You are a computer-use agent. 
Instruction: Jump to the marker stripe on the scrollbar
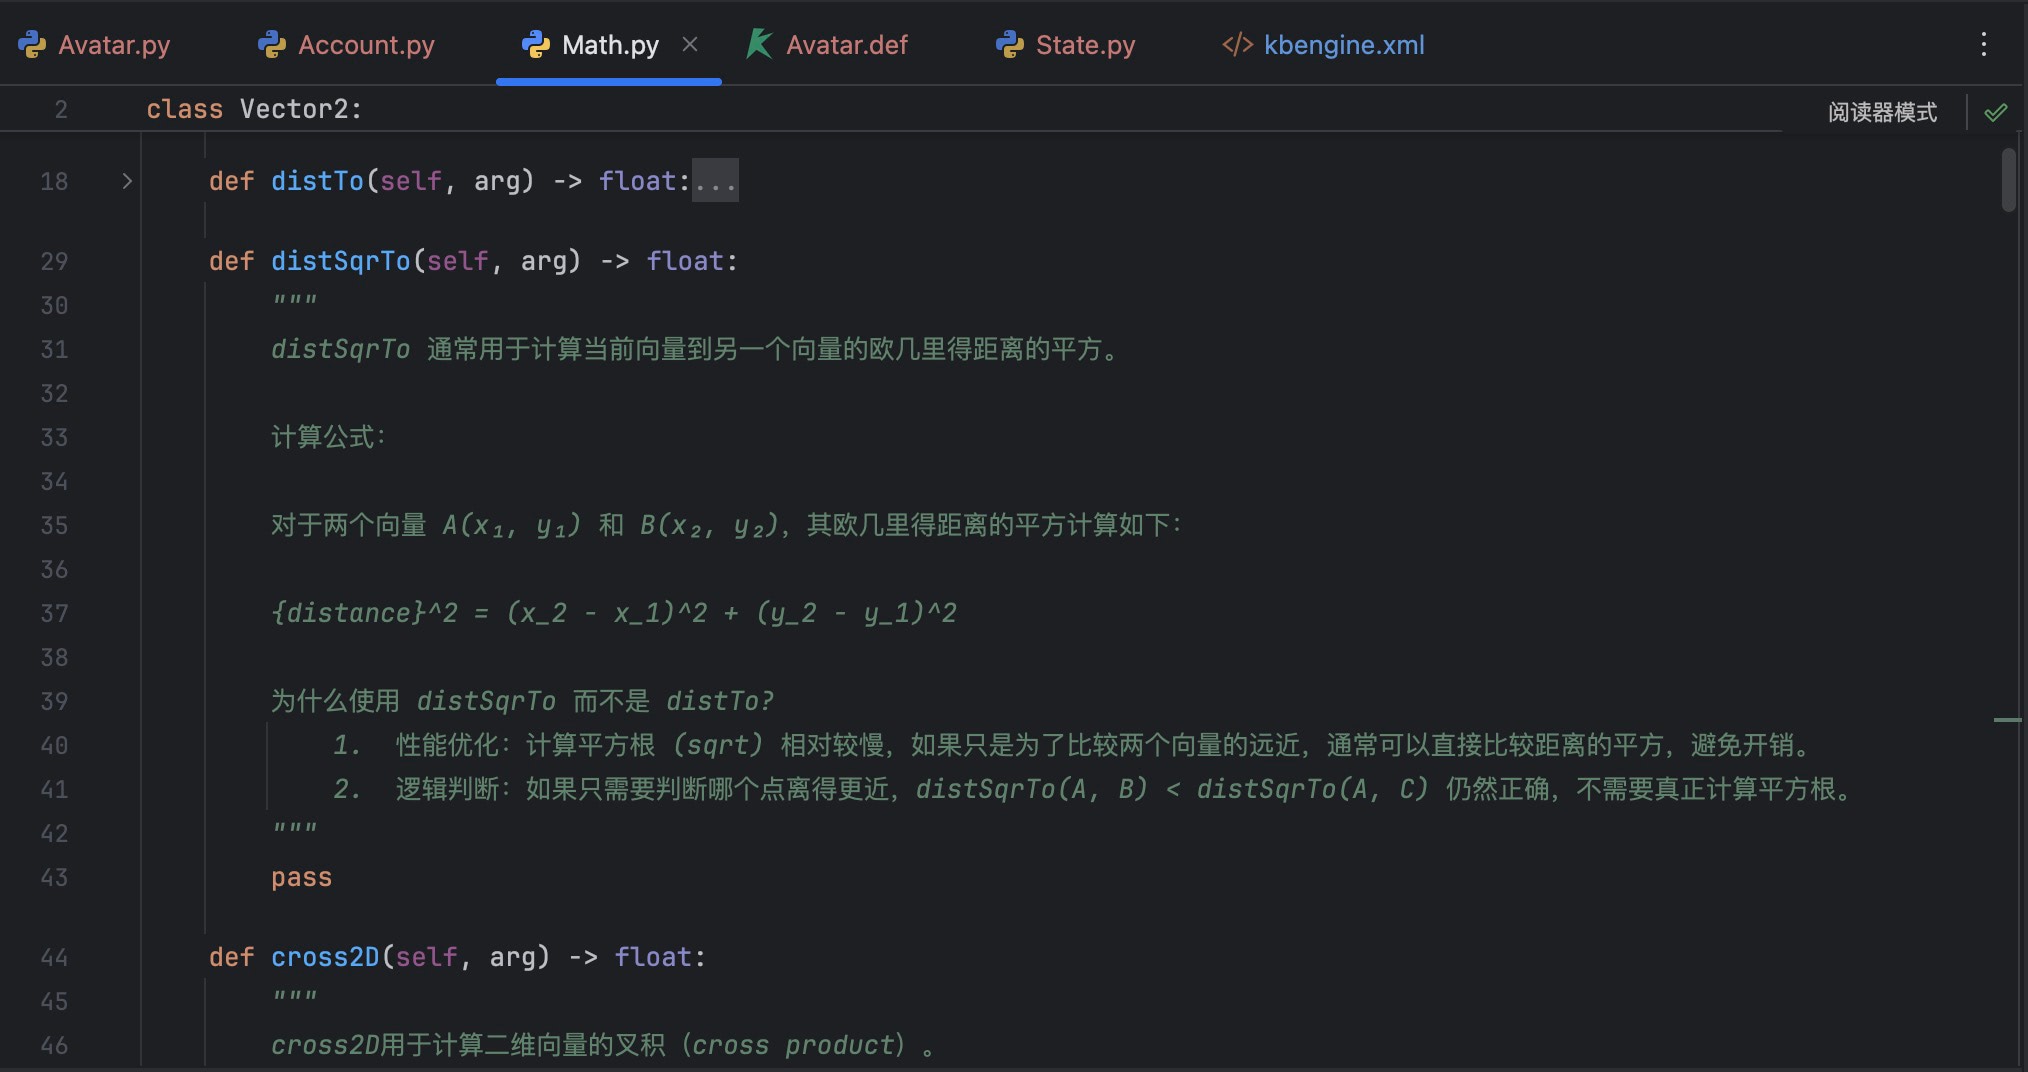[2007, 720]
